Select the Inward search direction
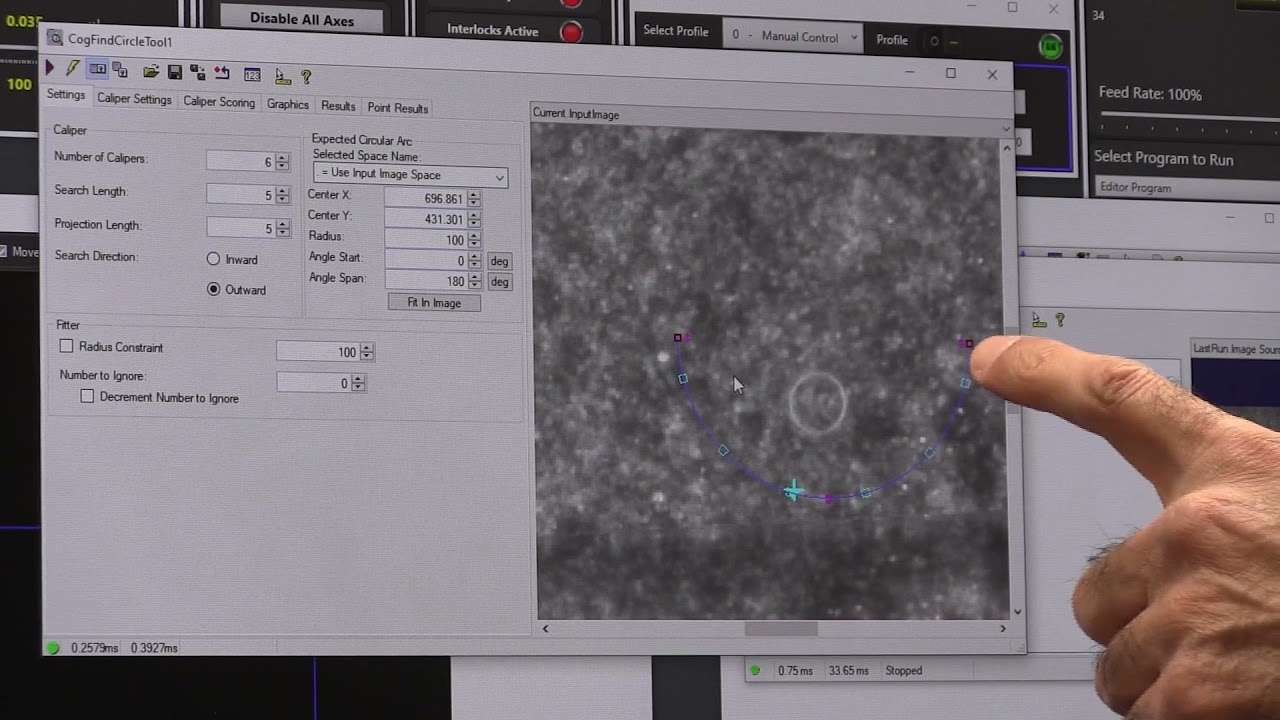 point(213,259)
